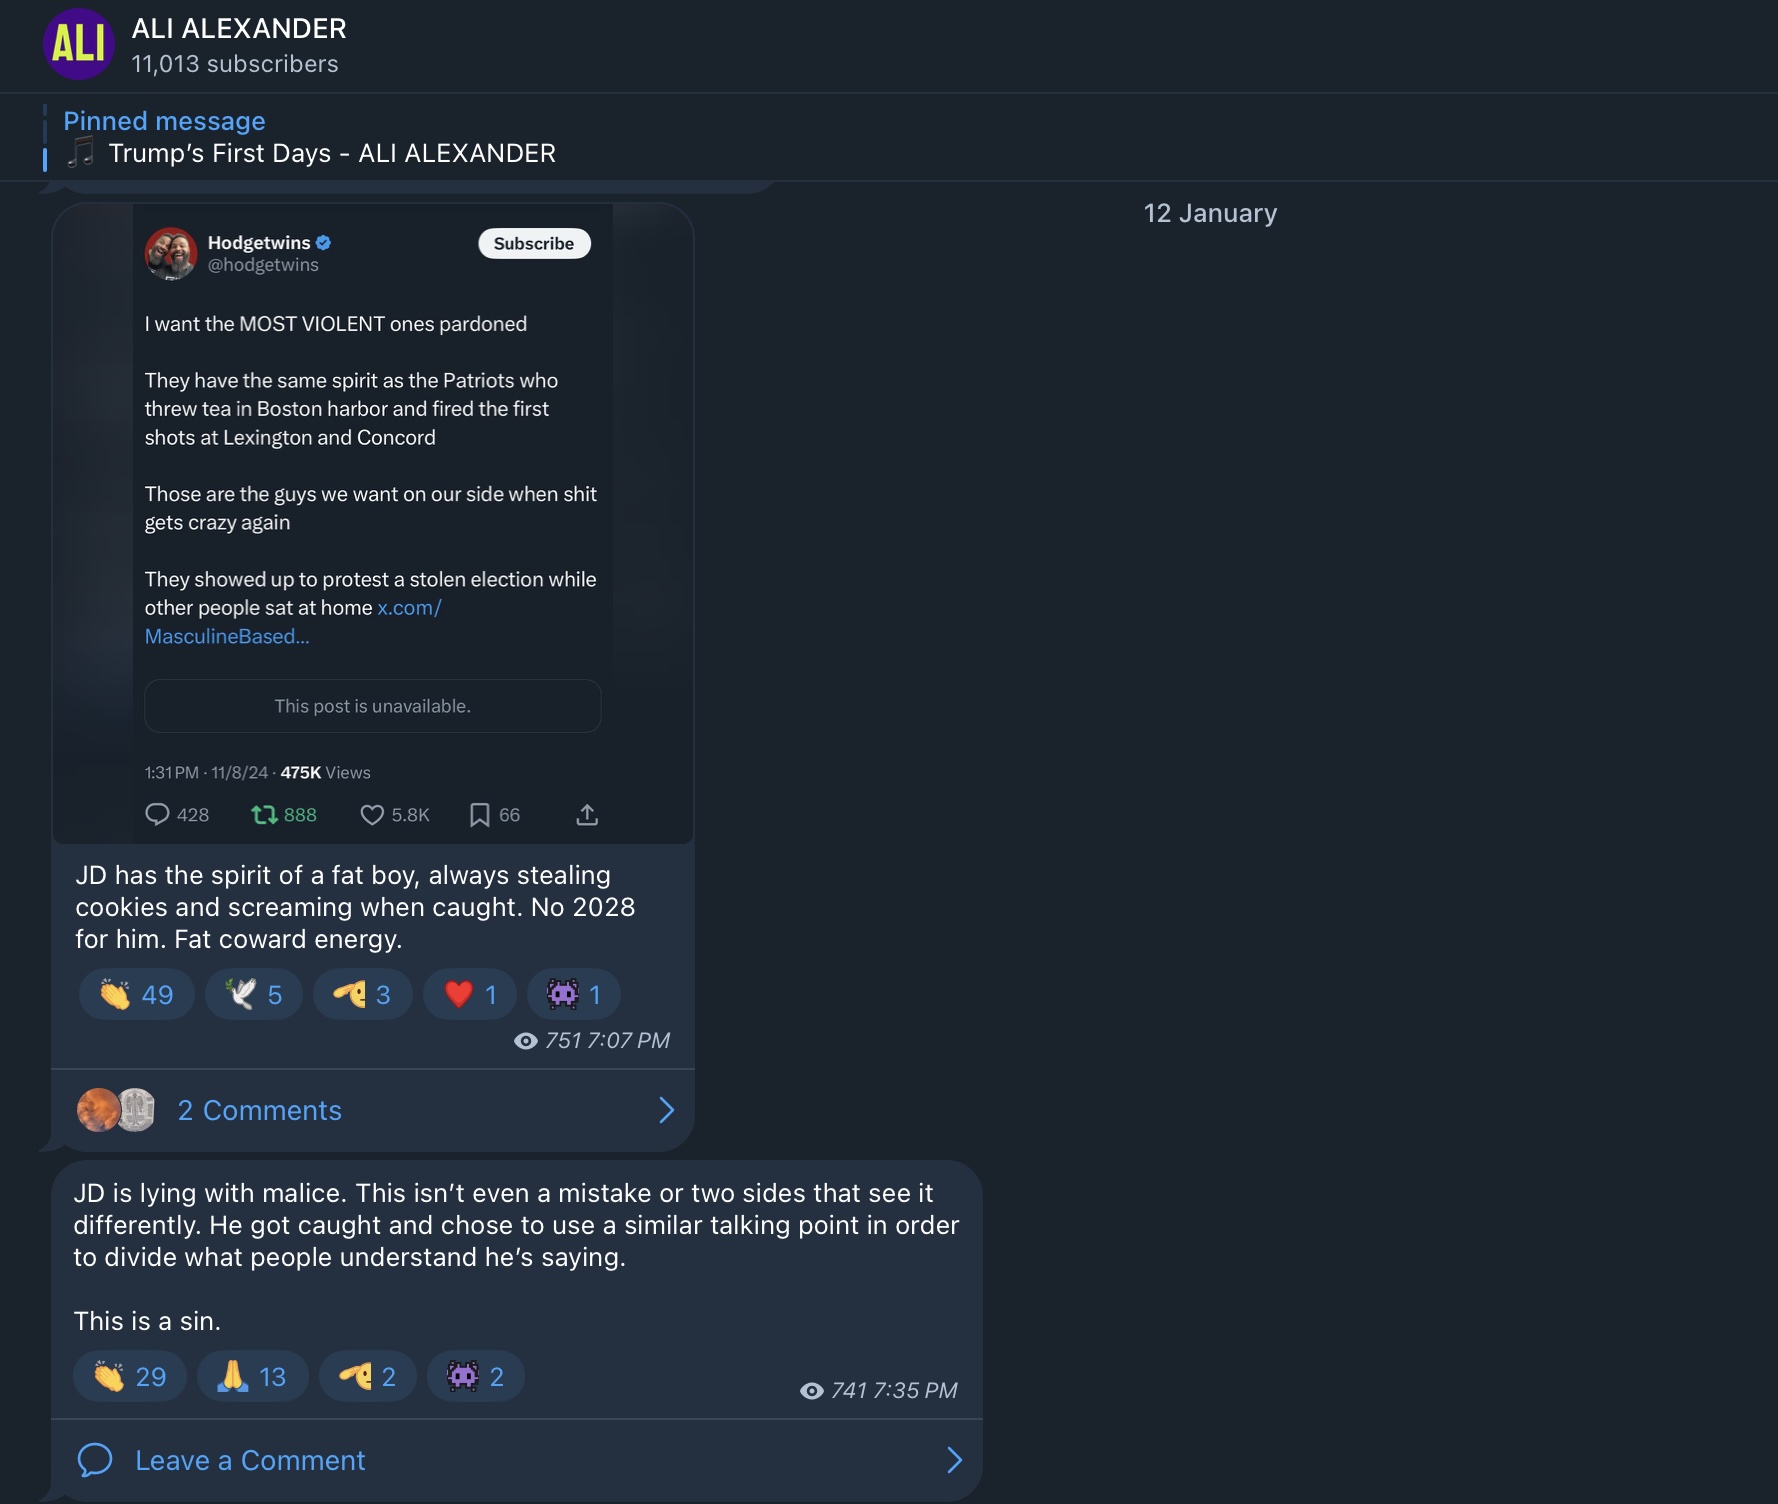1778x1504 pixels.
Task: Click the heart icon showing 5.8K likes
Action: (x=372, y=815)
